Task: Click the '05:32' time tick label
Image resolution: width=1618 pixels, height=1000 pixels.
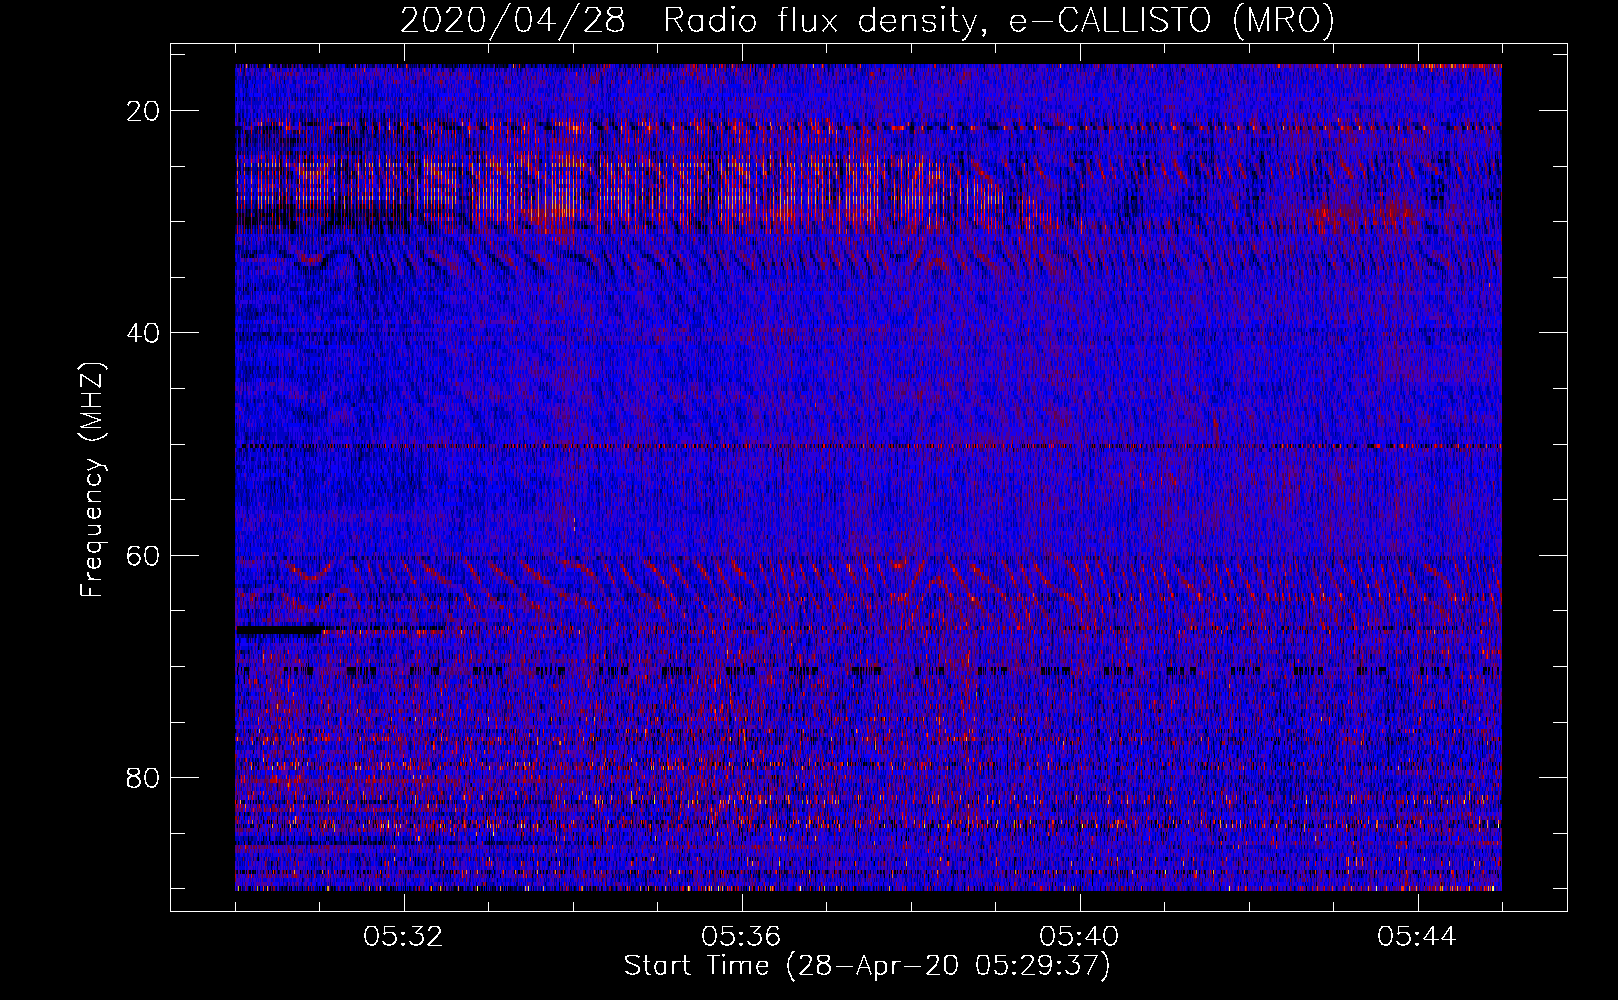Action: point(404,937)
